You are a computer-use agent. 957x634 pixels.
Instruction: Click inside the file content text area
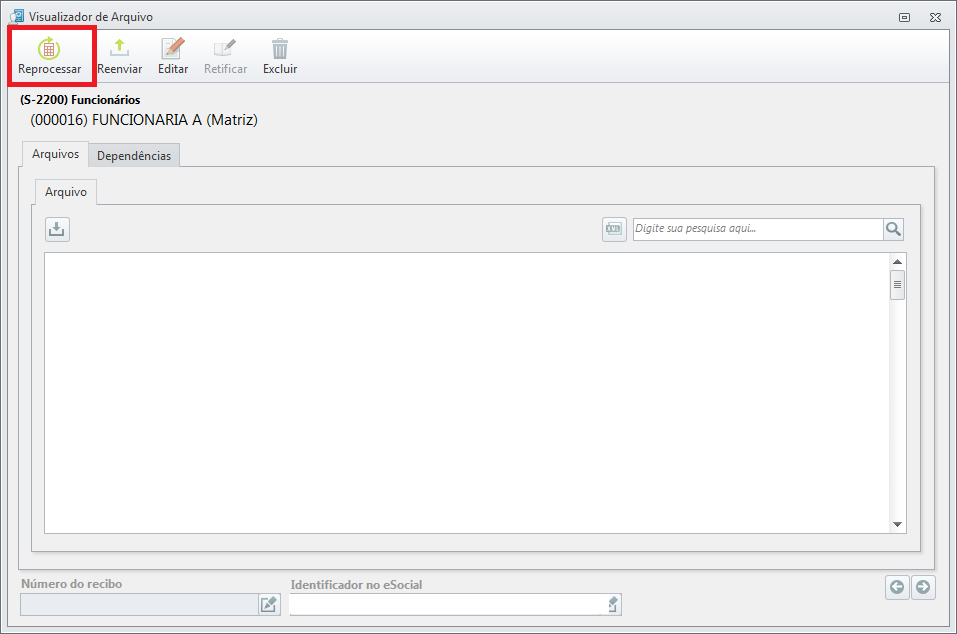pyautogui.click(x=467, y=393)
